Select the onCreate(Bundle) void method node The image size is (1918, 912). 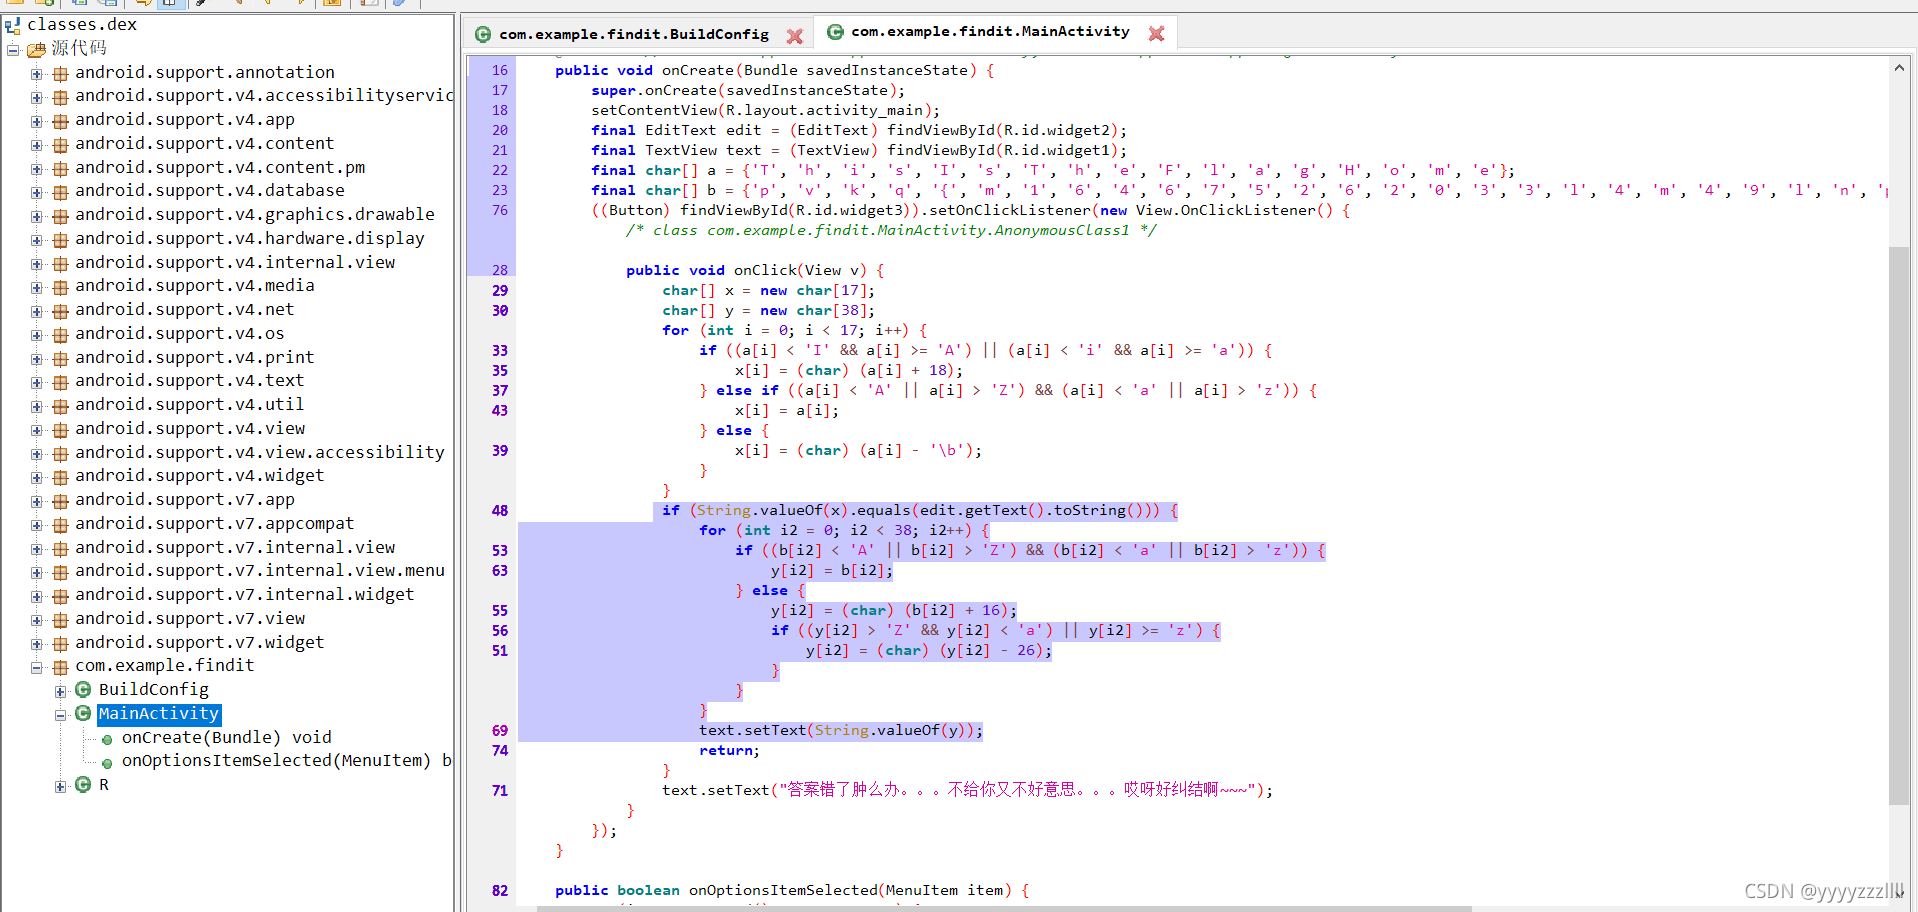tap(227, 738)
